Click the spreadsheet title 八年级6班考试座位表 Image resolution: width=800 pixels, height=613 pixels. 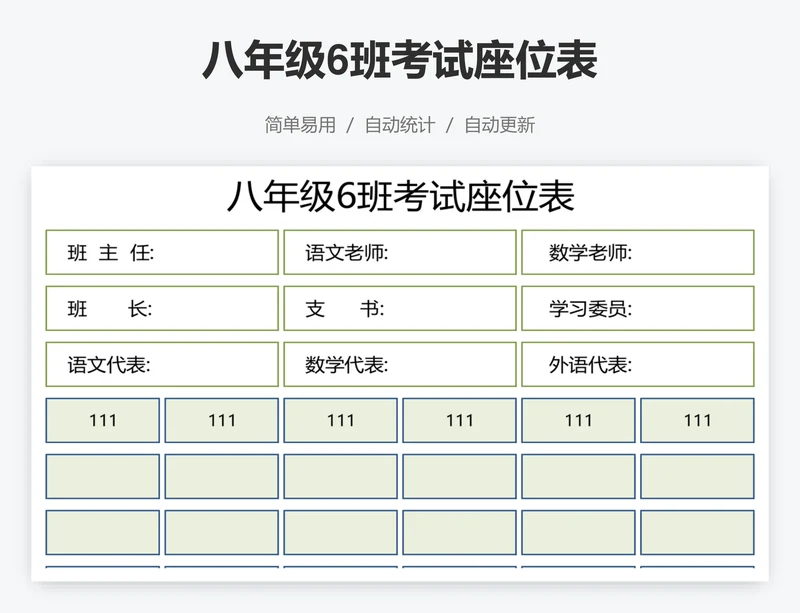(x=401, y=197)
